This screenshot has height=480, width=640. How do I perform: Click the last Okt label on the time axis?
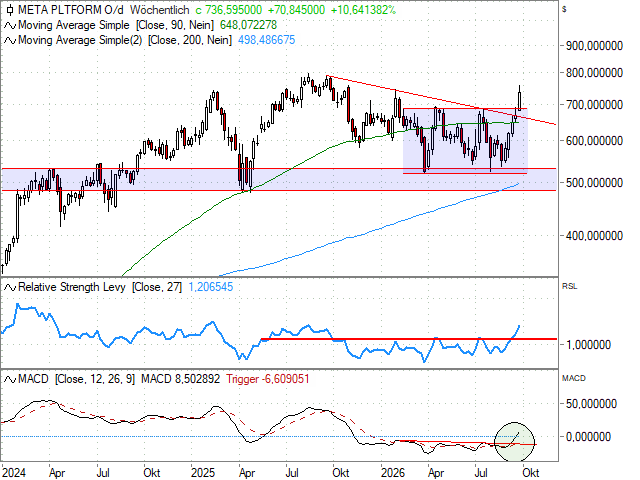pyautogui.click(x=530, y=473)
